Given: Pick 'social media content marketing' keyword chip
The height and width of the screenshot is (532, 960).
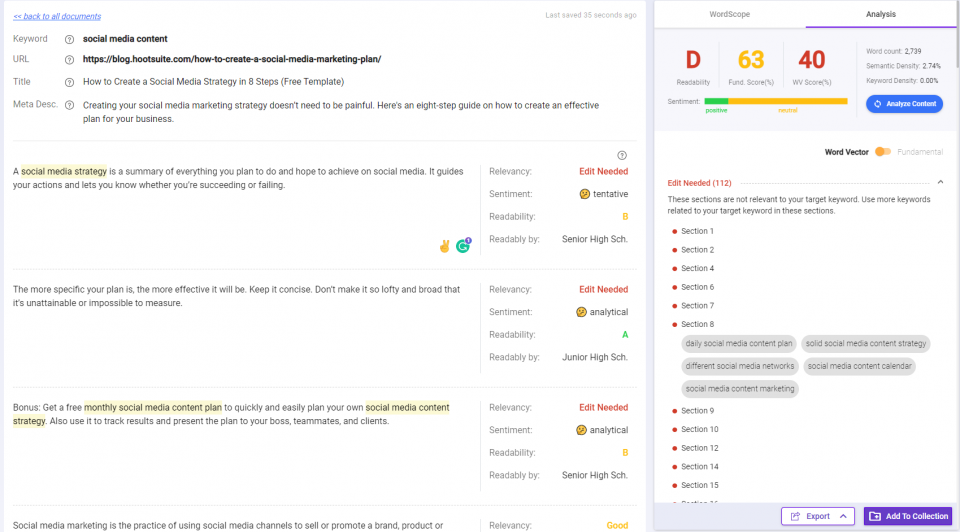Looking at the screenshot, I should coord(740,389).
